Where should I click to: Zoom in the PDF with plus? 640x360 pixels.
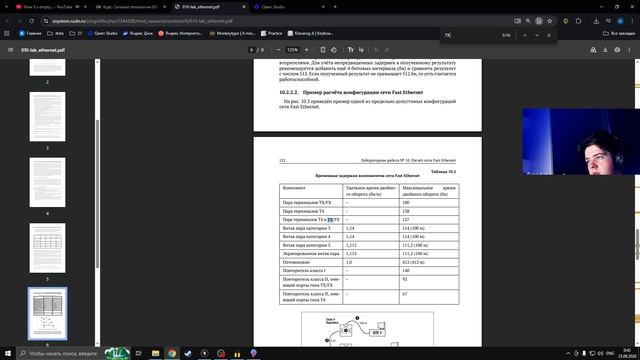point(307,50)
